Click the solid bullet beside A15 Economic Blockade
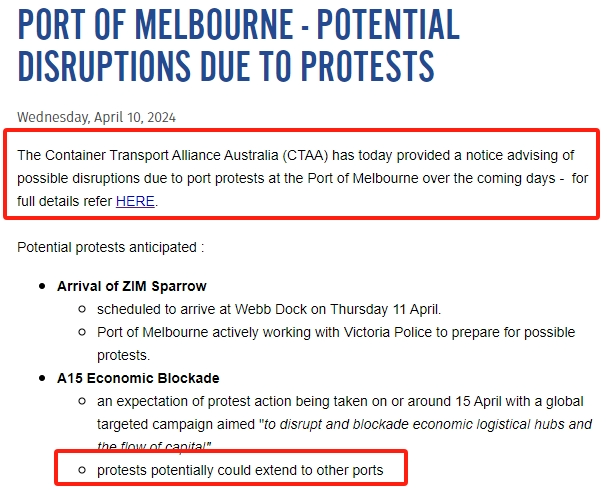This screenshot has width=607, height=490. pyautogui.click(x=42, y=378)
